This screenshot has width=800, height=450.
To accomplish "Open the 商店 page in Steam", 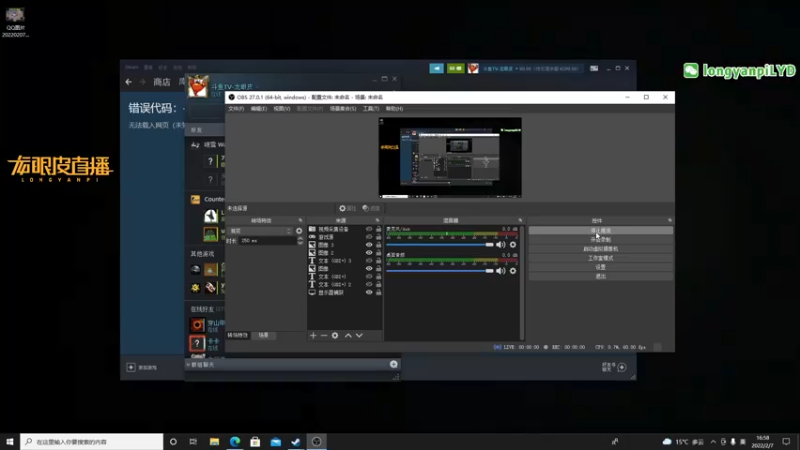I will (162, 82).
